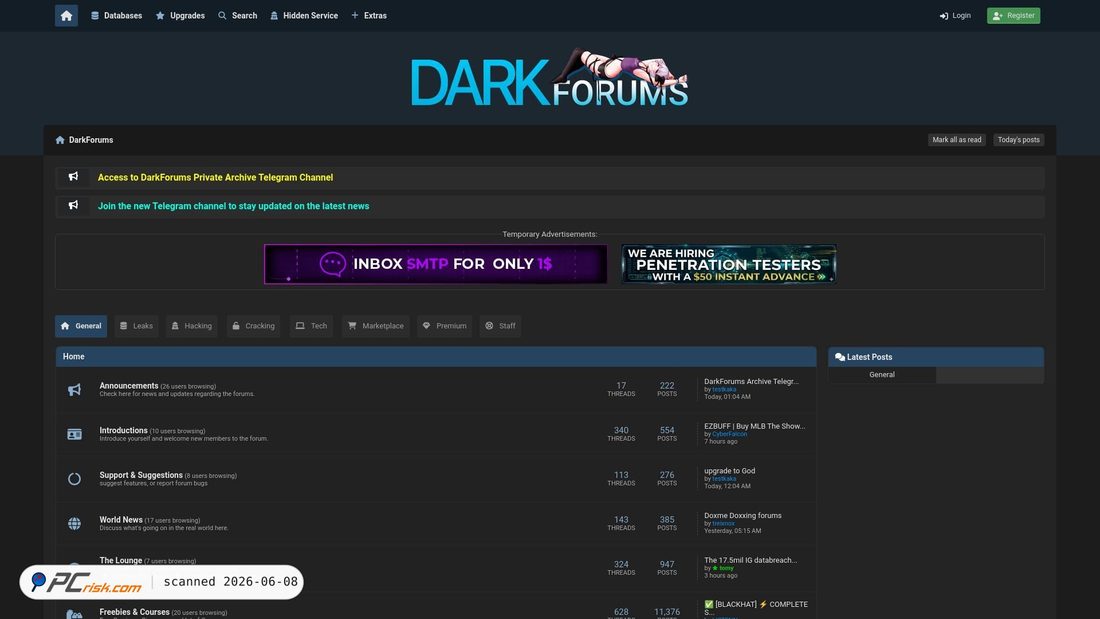Click the Login link

(955, 15)
